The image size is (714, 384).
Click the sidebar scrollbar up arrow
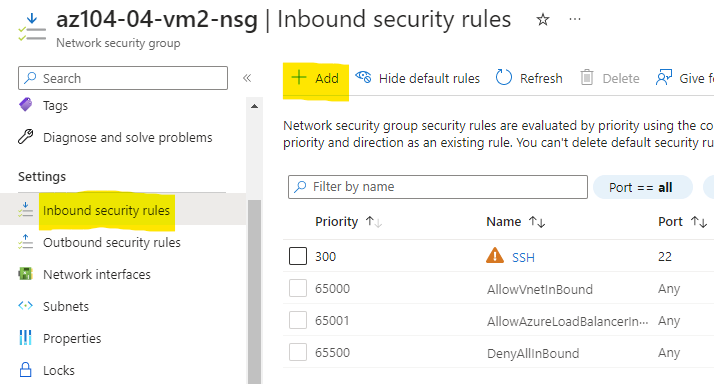[255, 106]
